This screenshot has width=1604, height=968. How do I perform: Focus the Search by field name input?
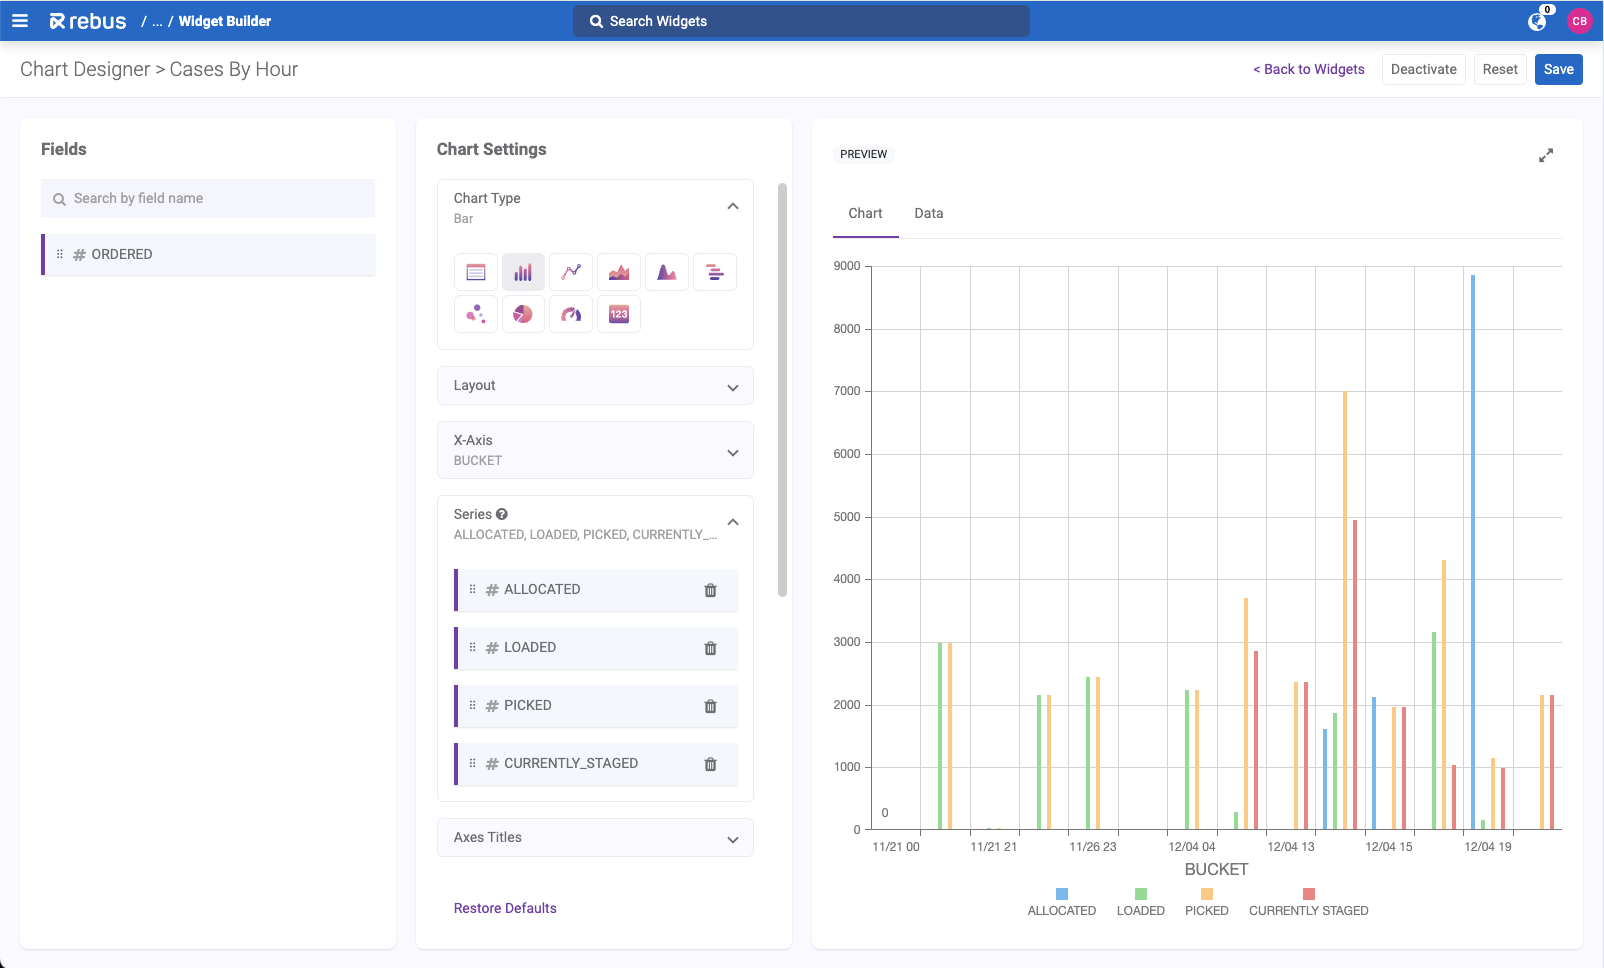[208, 198]
